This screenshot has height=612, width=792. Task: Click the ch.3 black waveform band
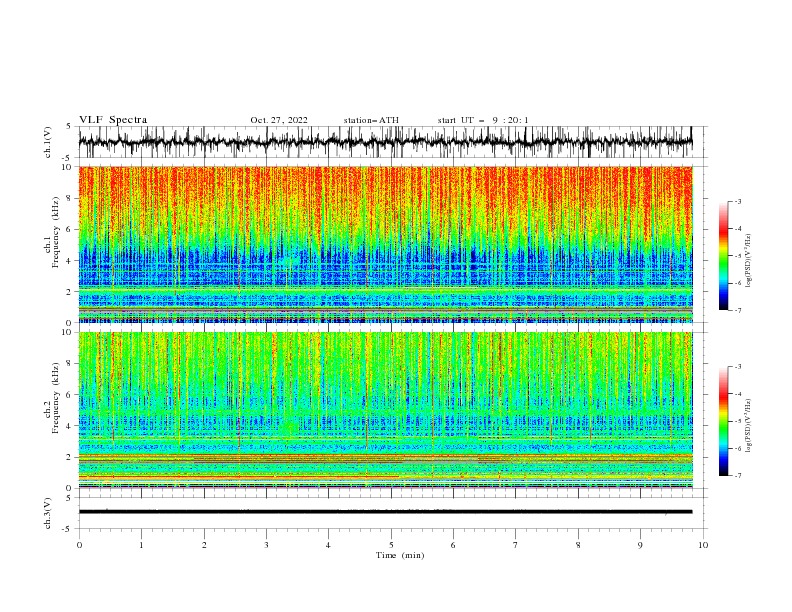385,512
